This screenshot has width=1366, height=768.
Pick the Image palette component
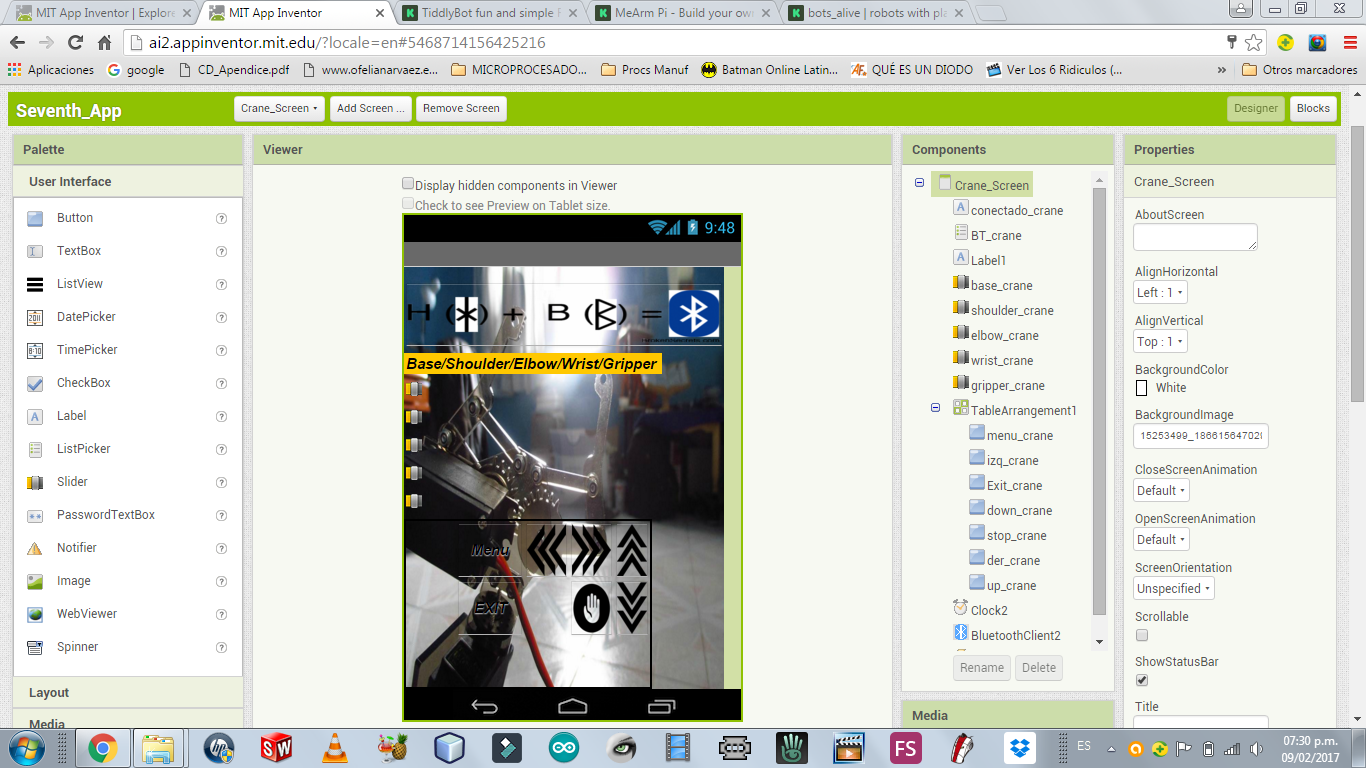[x=74, y=581]
